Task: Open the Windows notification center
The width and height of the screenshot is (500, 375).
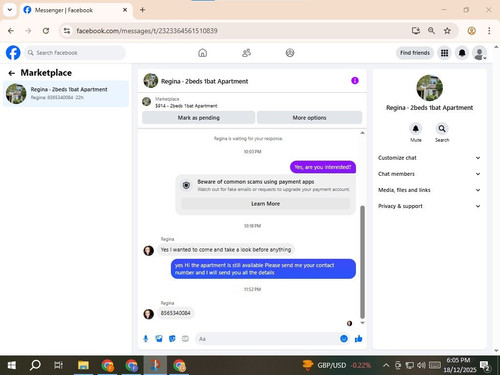Action: point(485,366)
